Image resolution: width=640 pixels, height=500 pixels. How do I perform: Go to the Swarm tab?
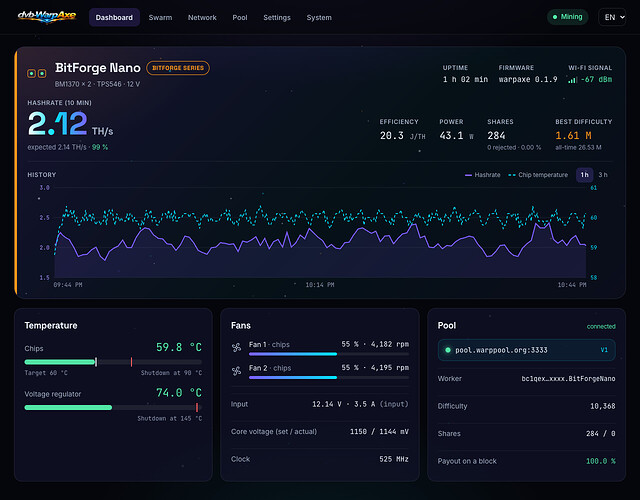click(160, 18)
